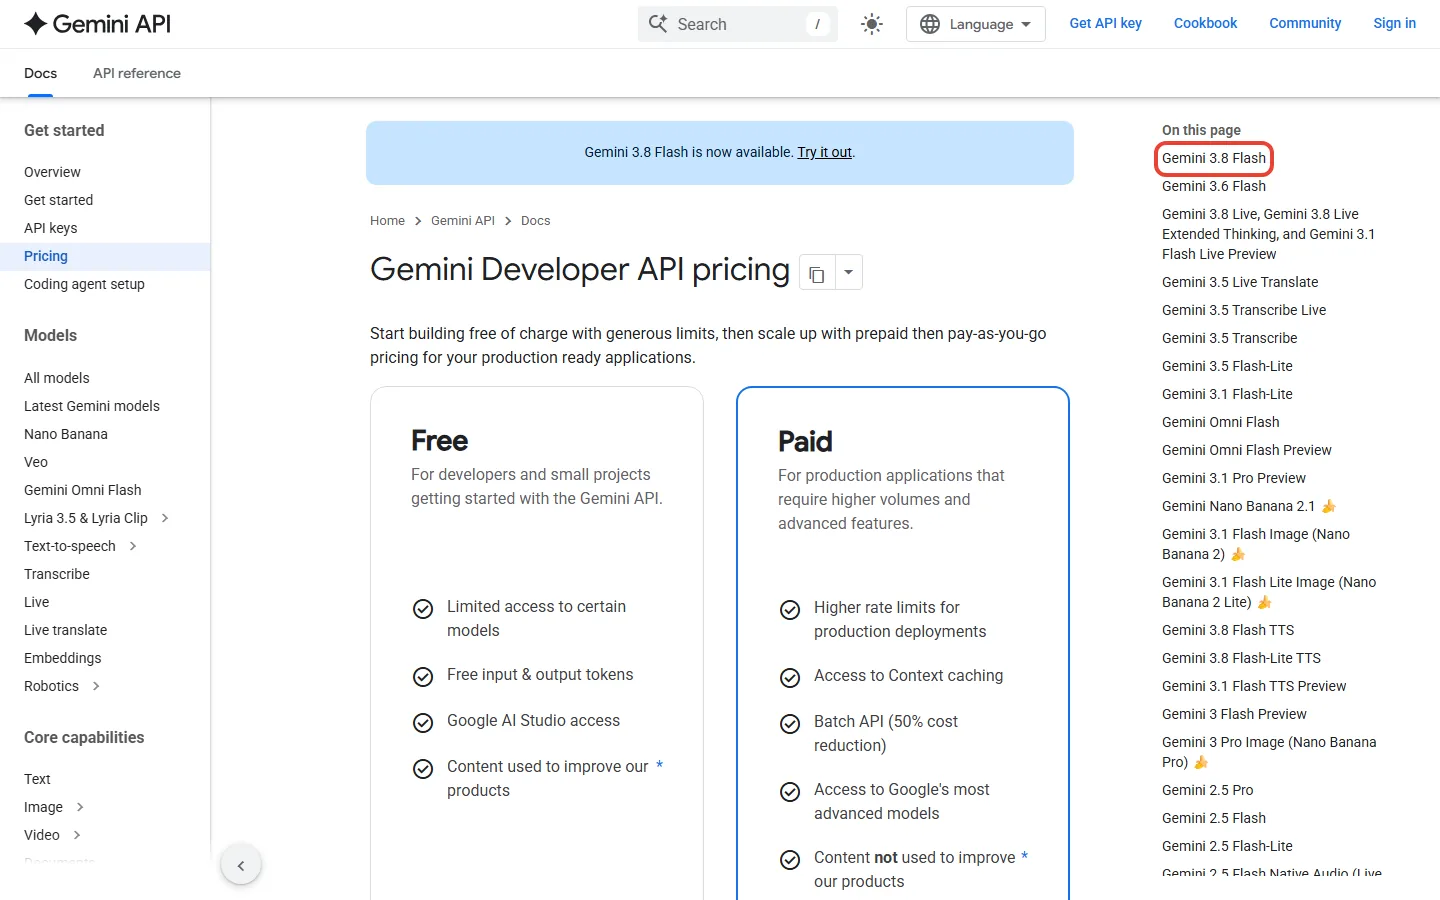Open the dropdown next to copy page icon
Screen dimensions: 1440x900
click(x=848, y=272)
